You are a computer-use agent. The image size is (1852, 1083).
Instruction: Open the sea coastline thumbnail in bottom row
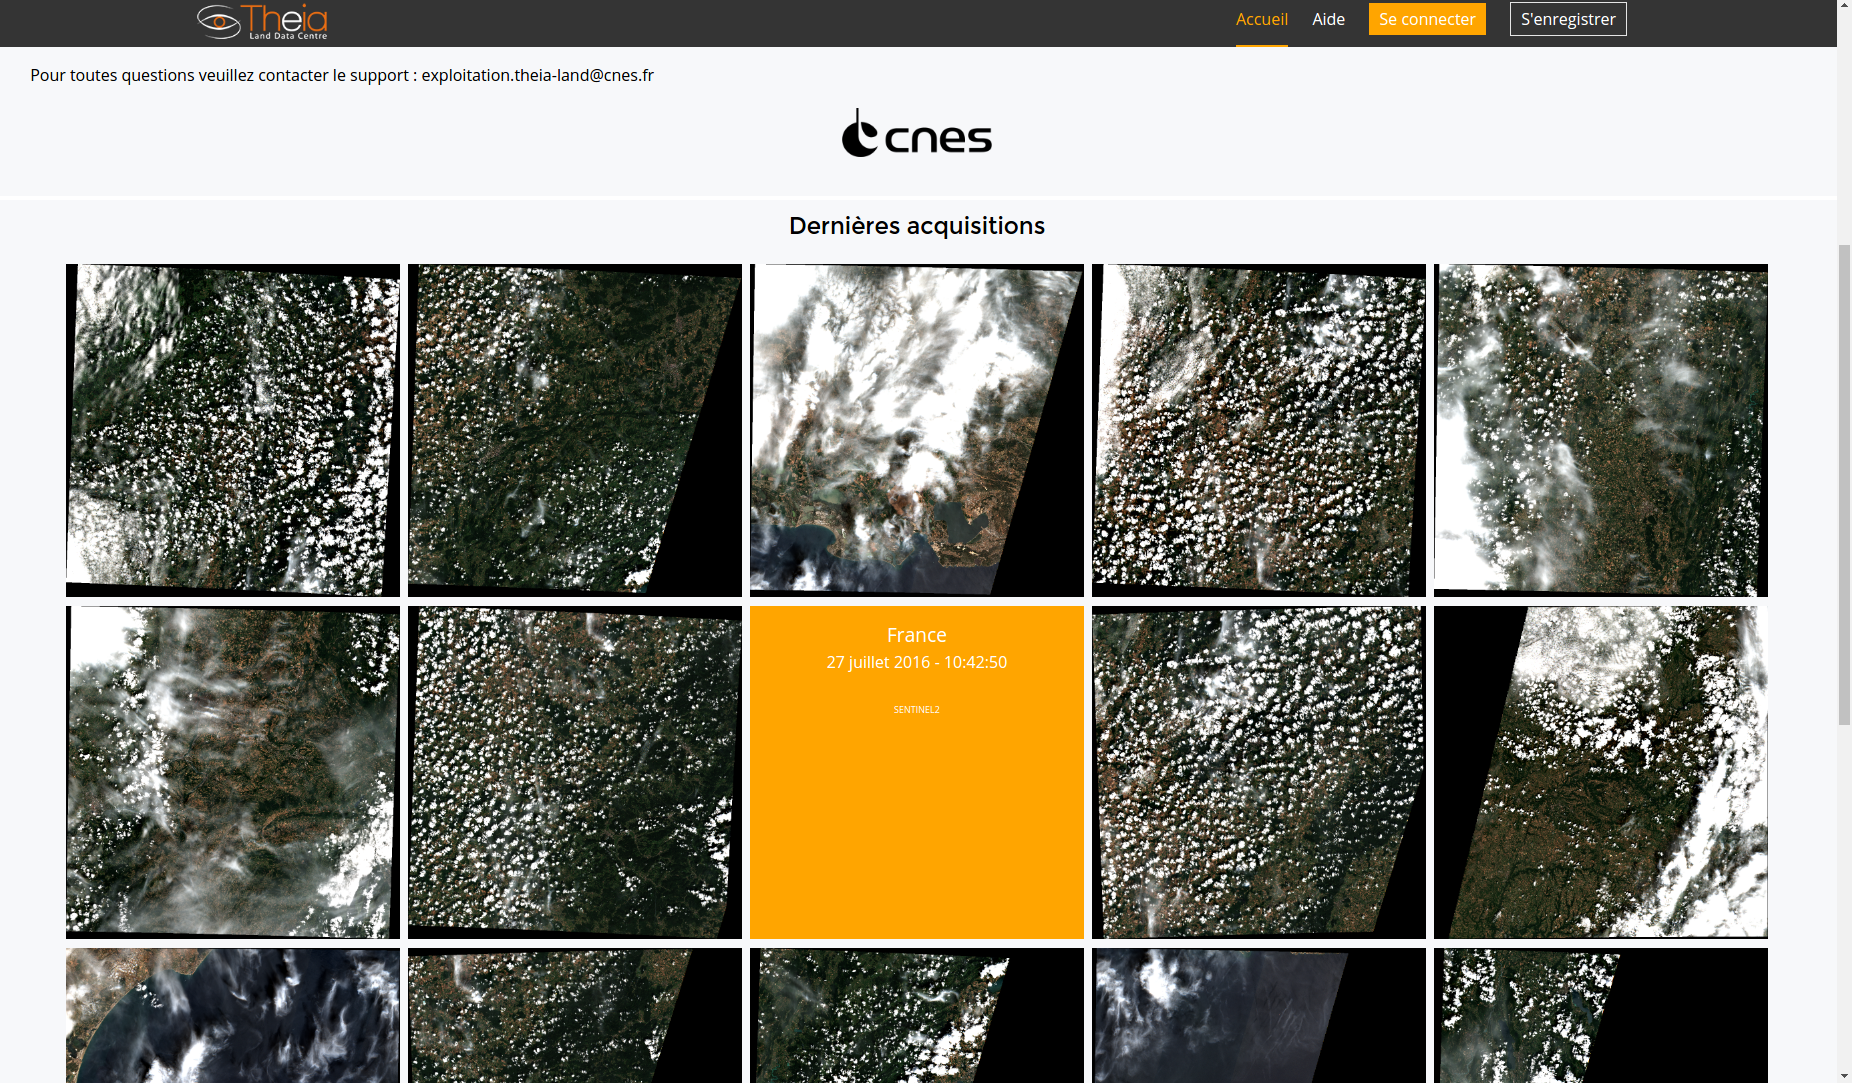233,1015
